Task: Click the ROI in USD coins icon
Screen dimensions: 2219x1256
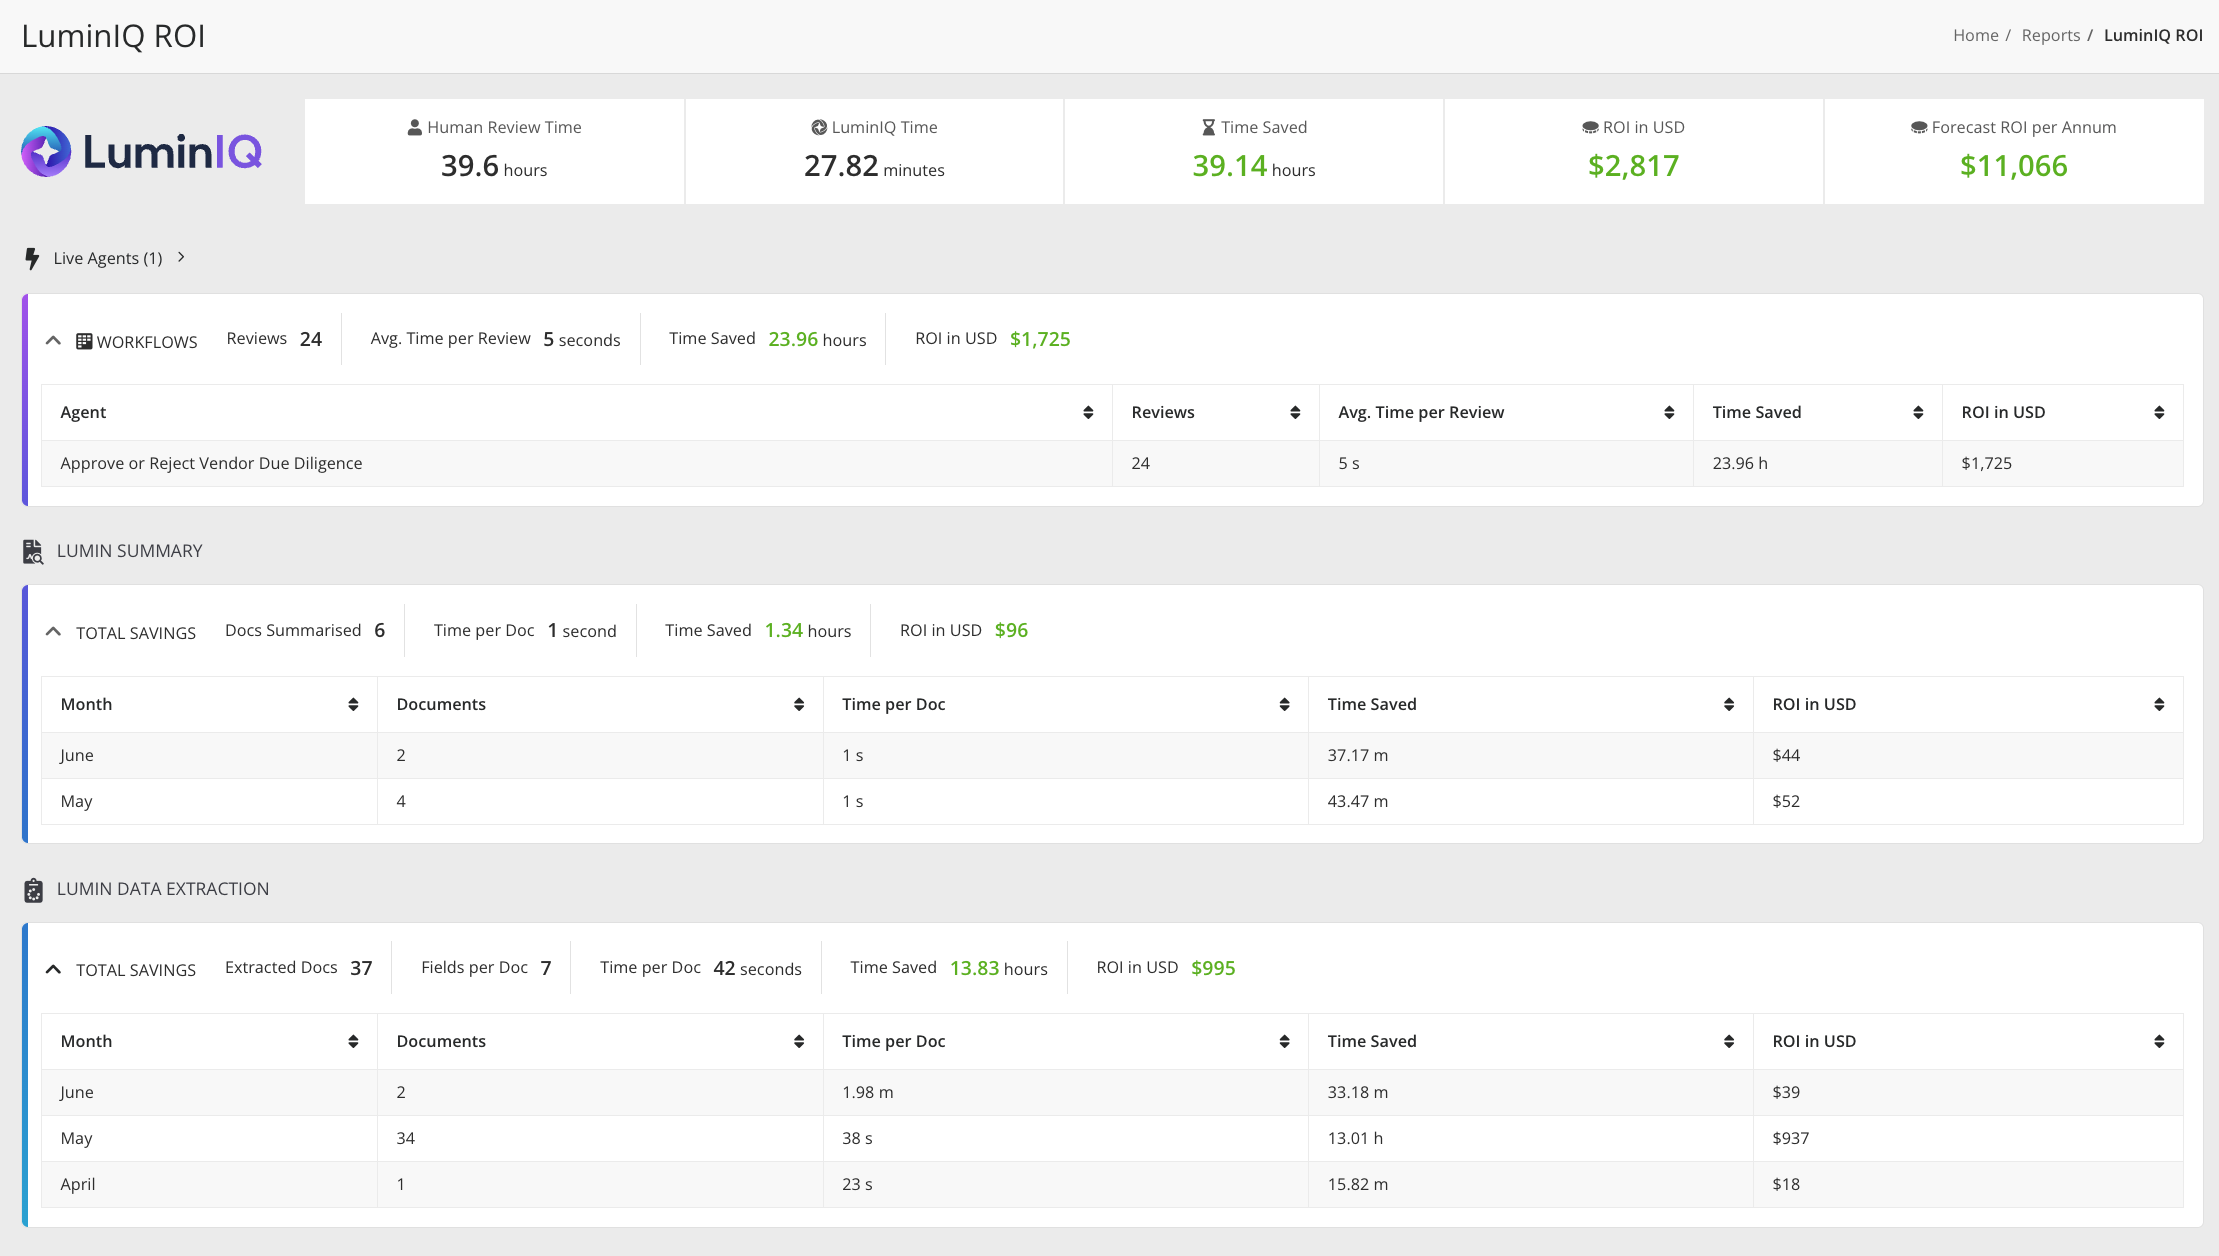Action: [x=1590, y=127]
